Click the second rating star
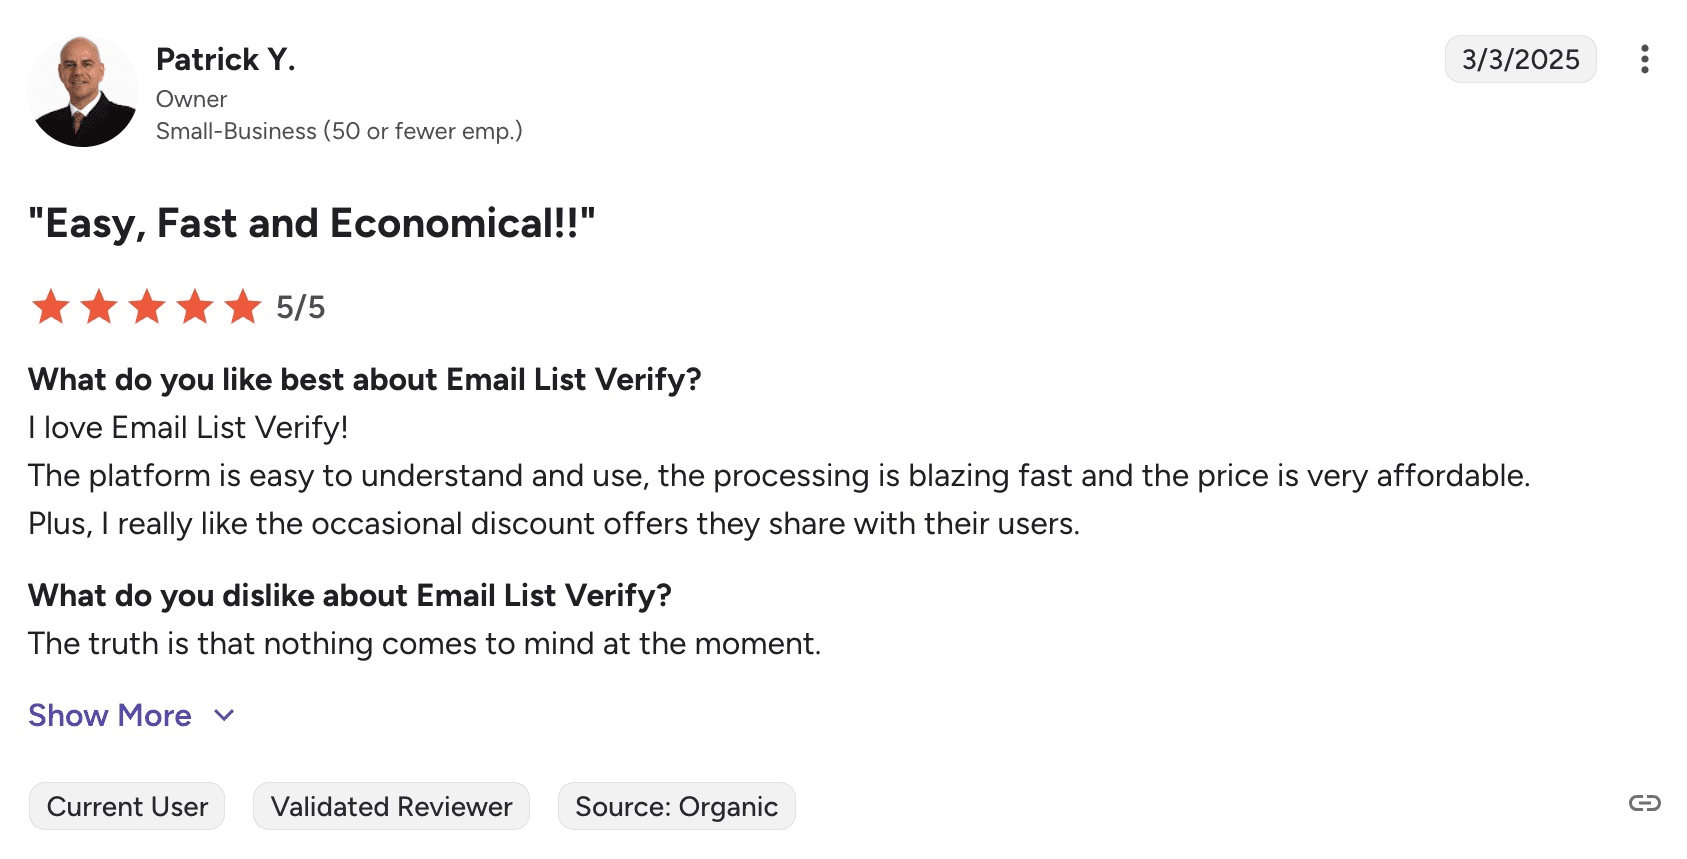The width and height of the screenshot is (1687, 859). point(98,307)
